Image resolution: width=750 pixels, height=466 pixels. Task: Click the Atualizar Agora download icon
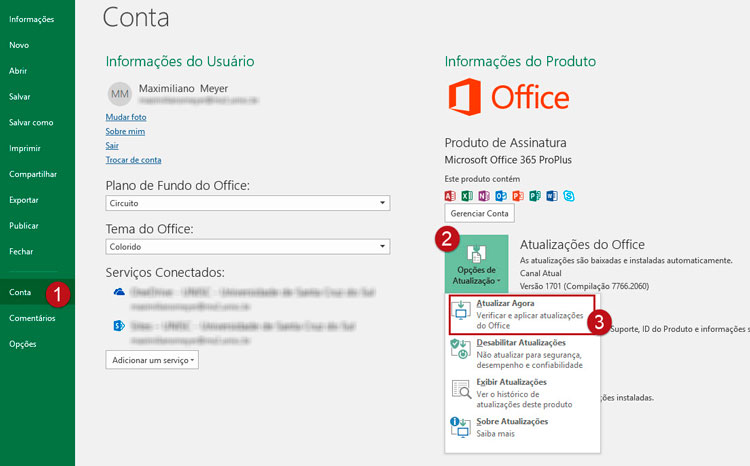point(461,310)
